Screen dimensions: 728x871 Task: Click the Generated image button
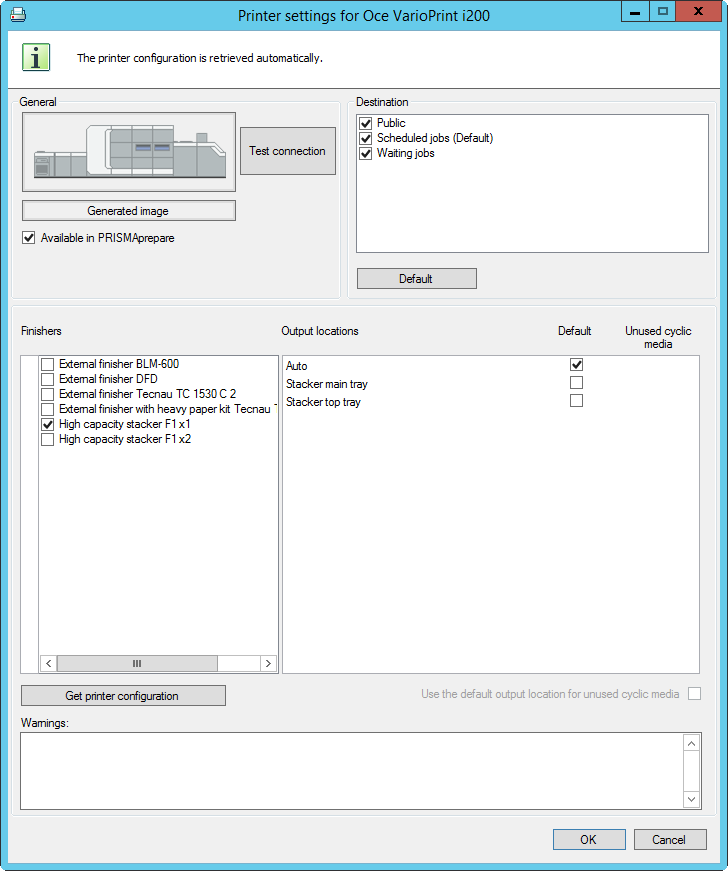129,211
